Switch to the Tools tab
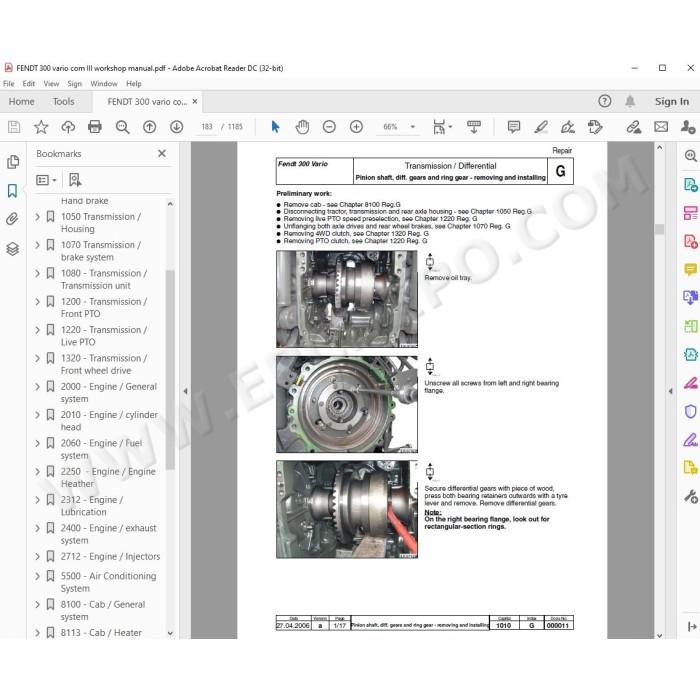This screenshot has width=700, height=700. [63, 102]
